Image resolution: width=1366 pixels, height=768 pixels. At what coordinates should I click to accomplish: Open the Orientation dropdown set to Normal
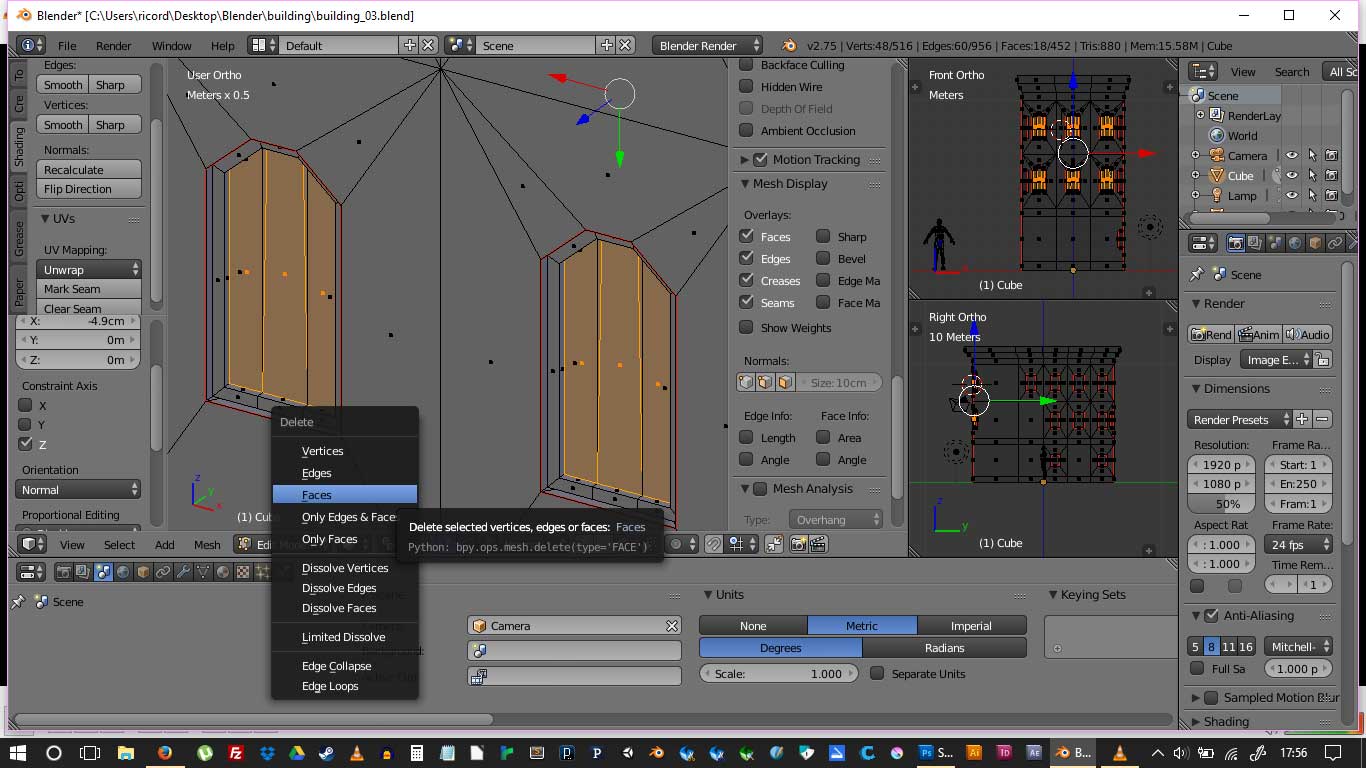pyautogui.click(x=78, y=490)
